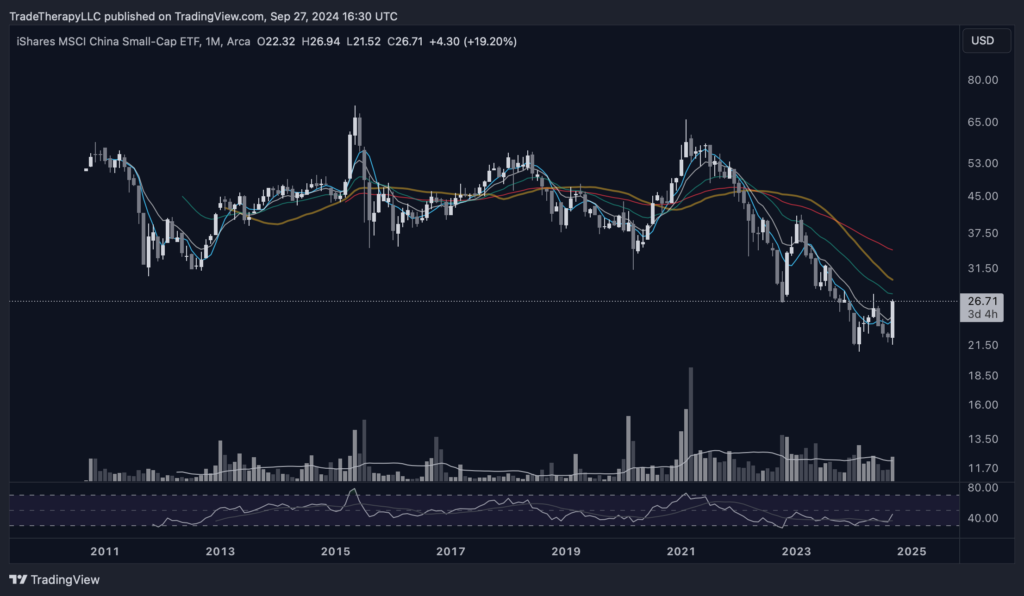The image size is (1024, 596).
Task: Click the TradeTherapyLLC publisher name
Action: [51, 16]
